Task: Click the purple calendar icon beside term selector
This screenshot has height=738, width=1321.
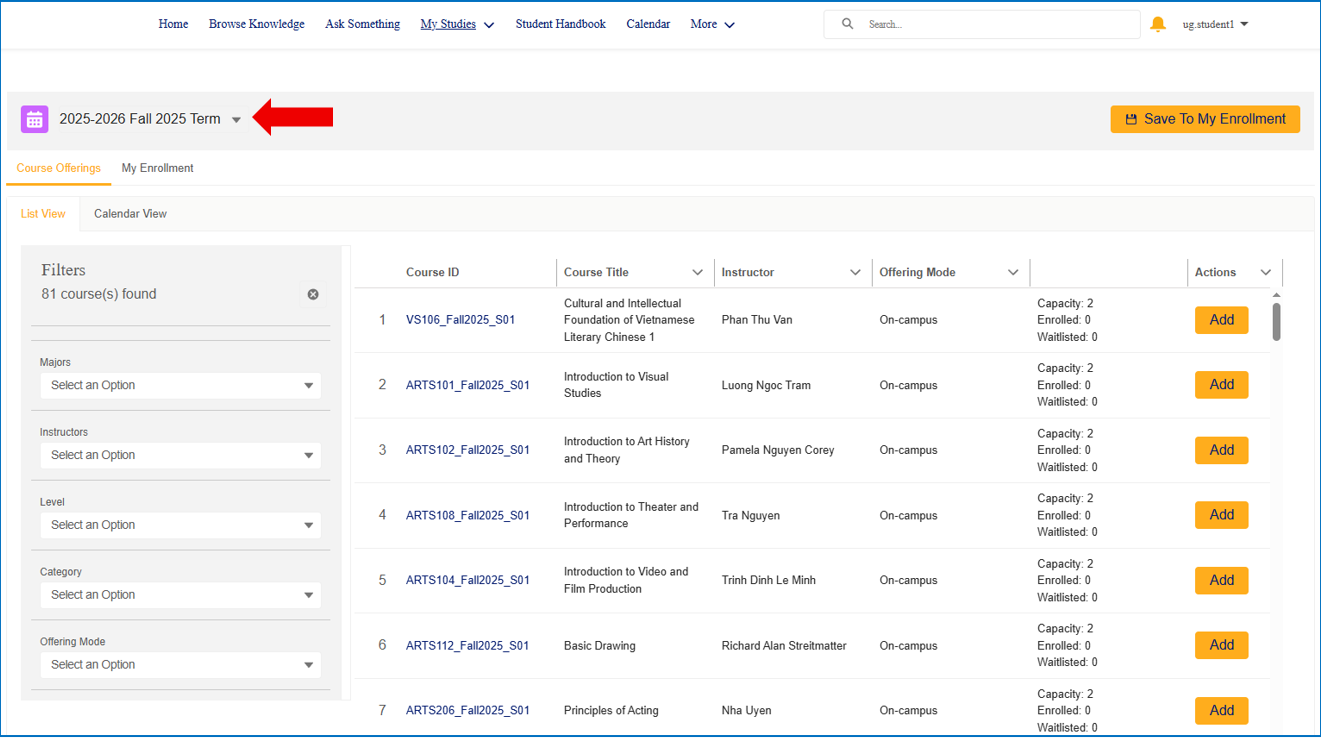Action: click(34, 118)
